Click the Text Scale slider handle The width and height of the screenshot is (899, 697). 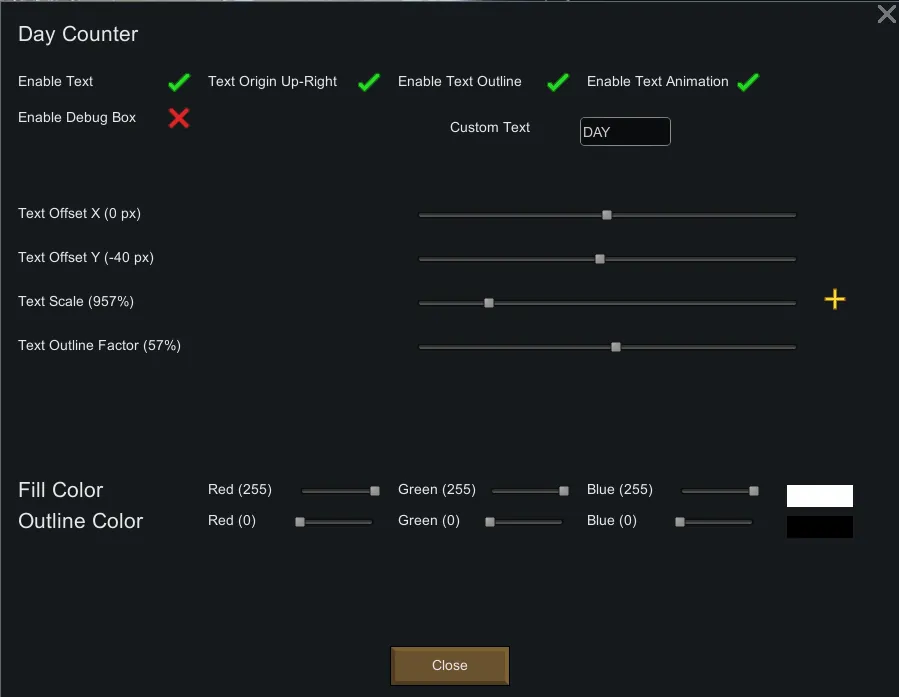pyautogui.click(x=489, y=303)
